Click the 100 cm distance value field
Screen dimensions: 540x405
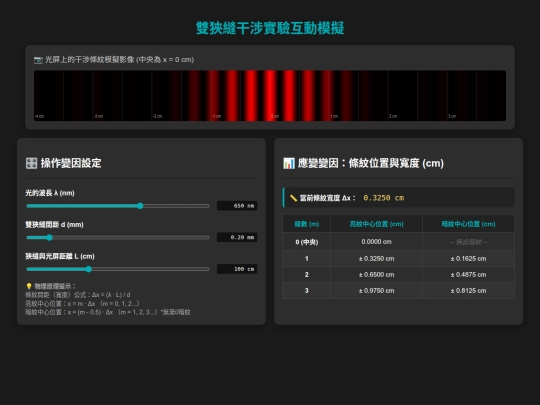(x=237, y=269)
